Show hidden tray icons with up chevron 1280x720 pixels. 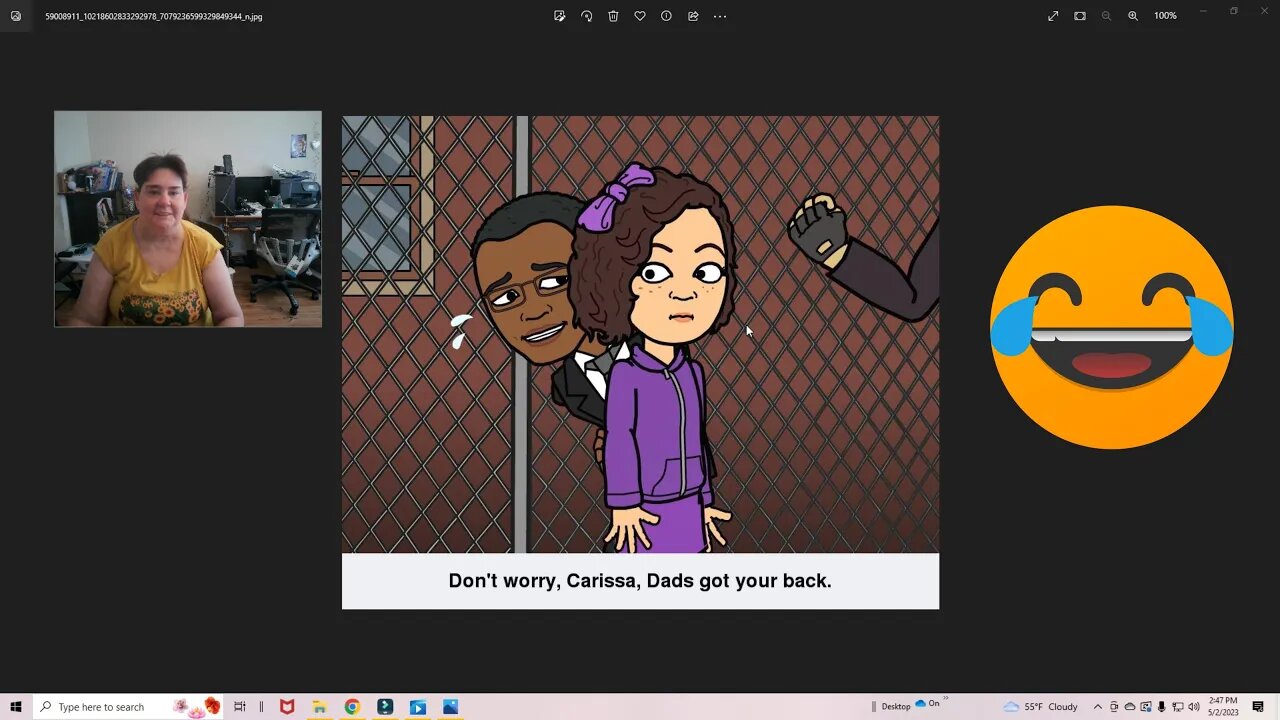[1097, 707]
